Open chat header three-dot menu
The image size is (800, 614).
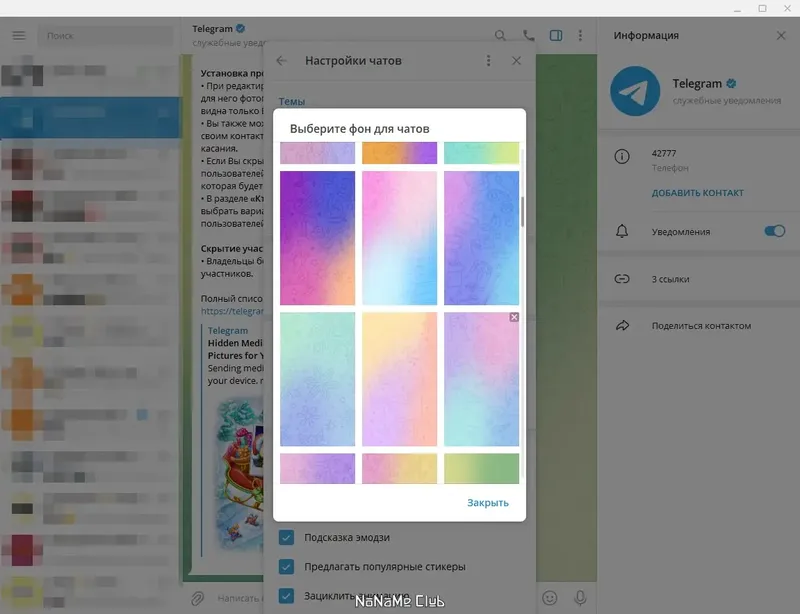tap(580, 35)
